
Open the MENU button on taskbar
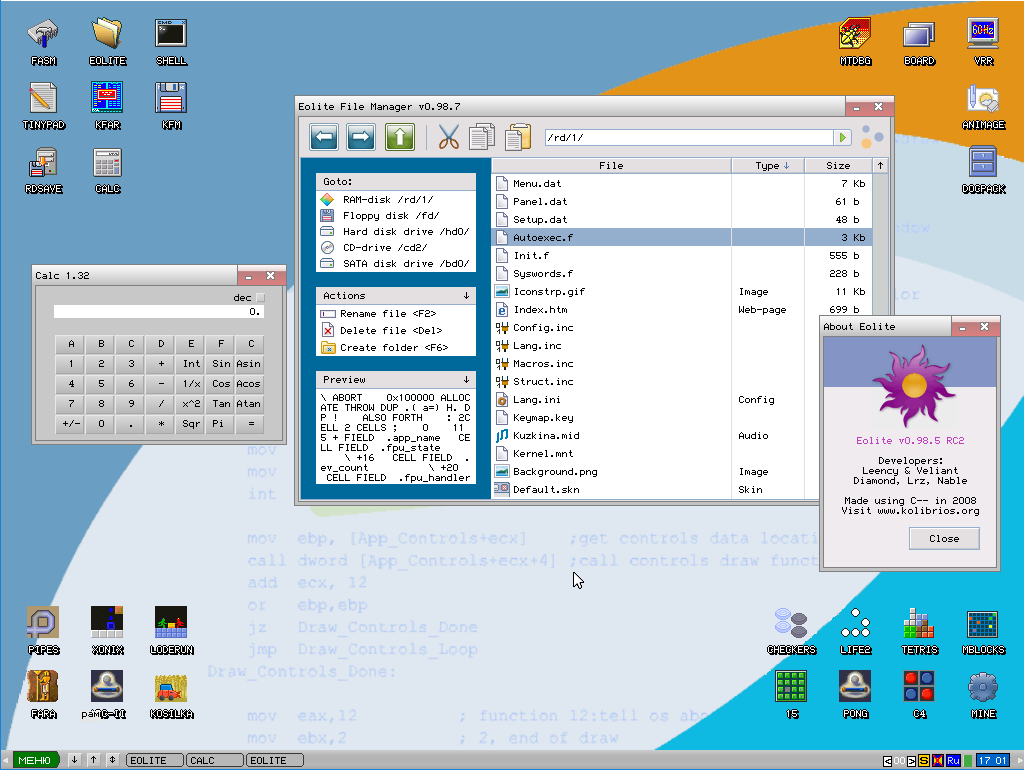(x=35, y=760)
